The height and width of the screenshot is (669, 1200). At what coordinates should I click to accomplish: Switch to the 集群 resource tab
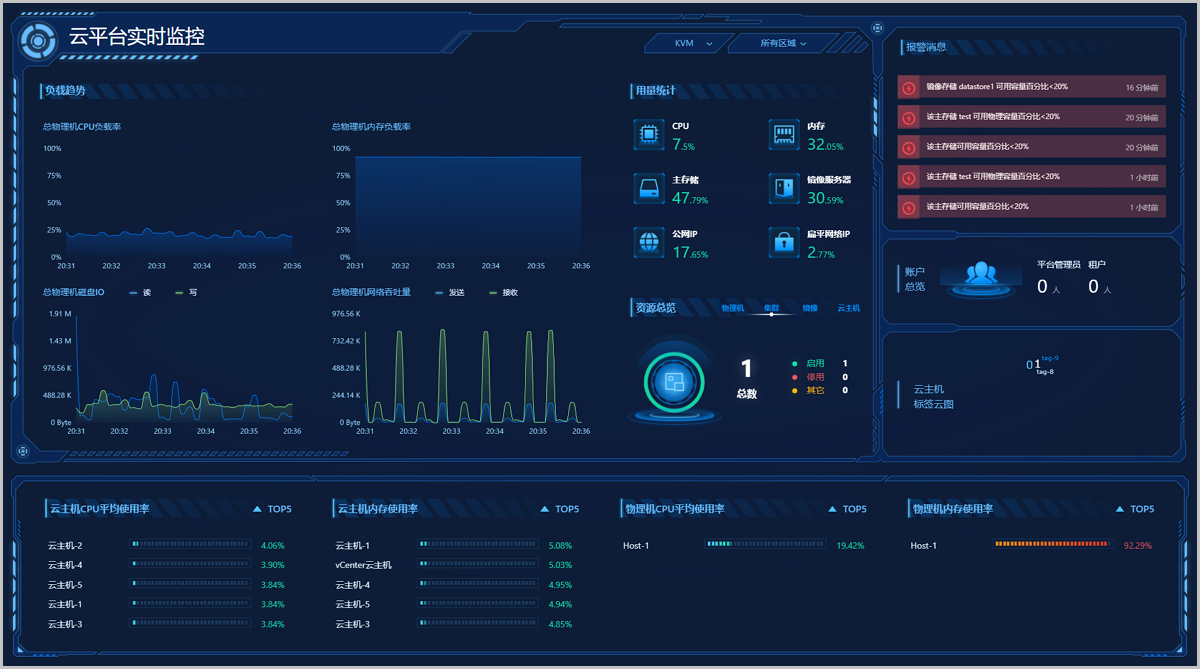[x=771, y=308]
